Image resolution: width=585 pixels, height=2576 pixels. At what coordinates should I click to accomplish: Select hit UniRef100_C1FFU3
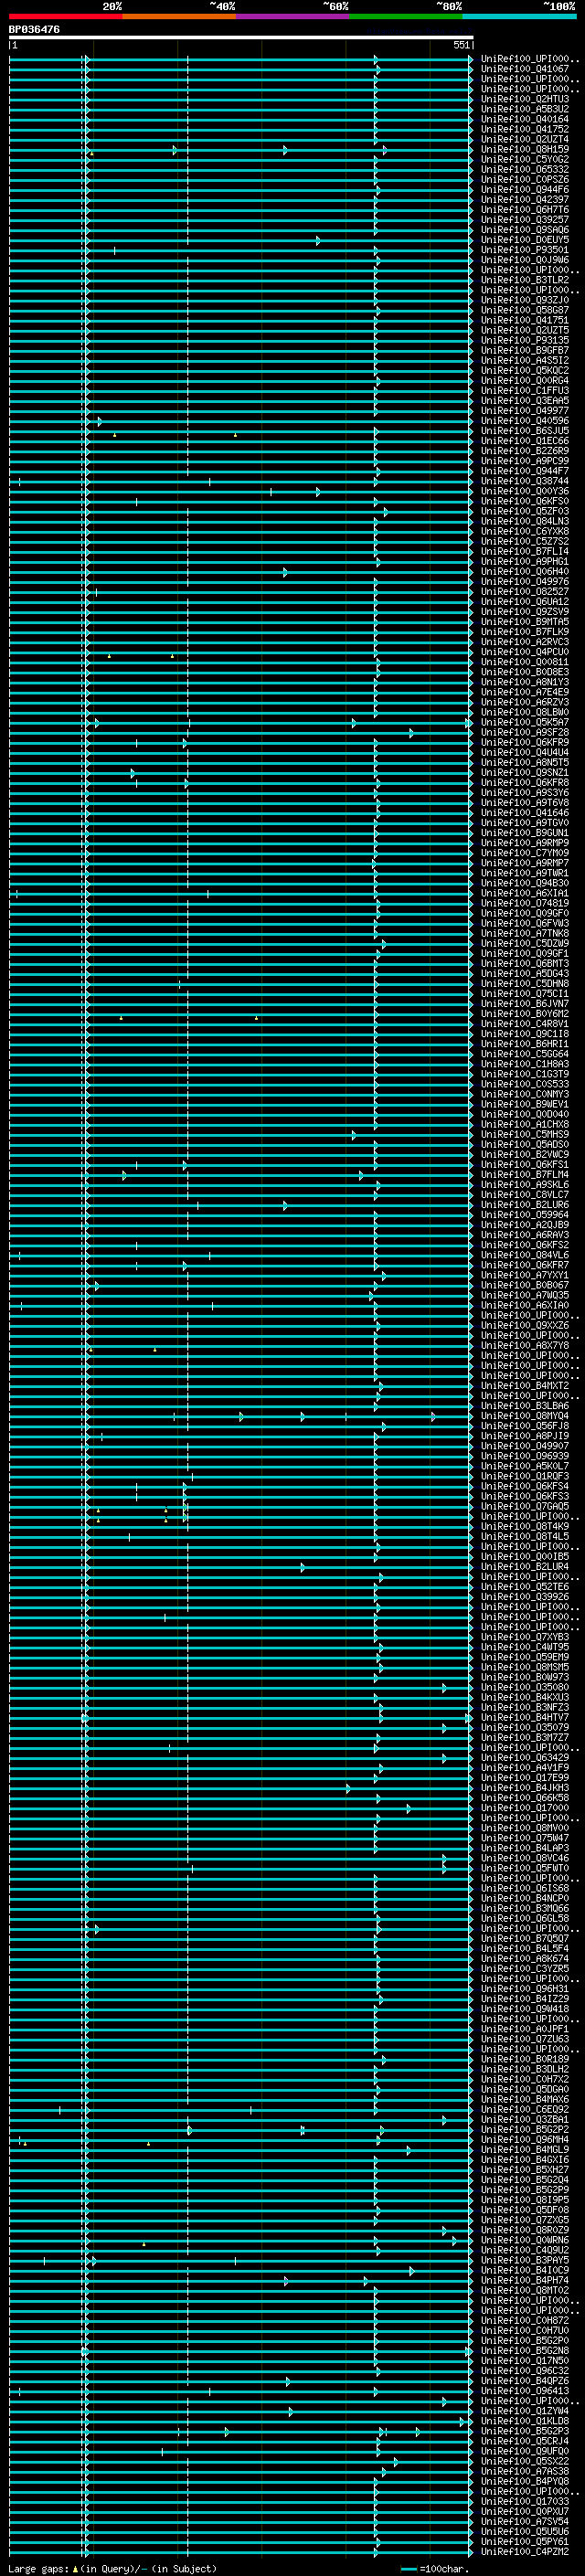pos(525,391)
